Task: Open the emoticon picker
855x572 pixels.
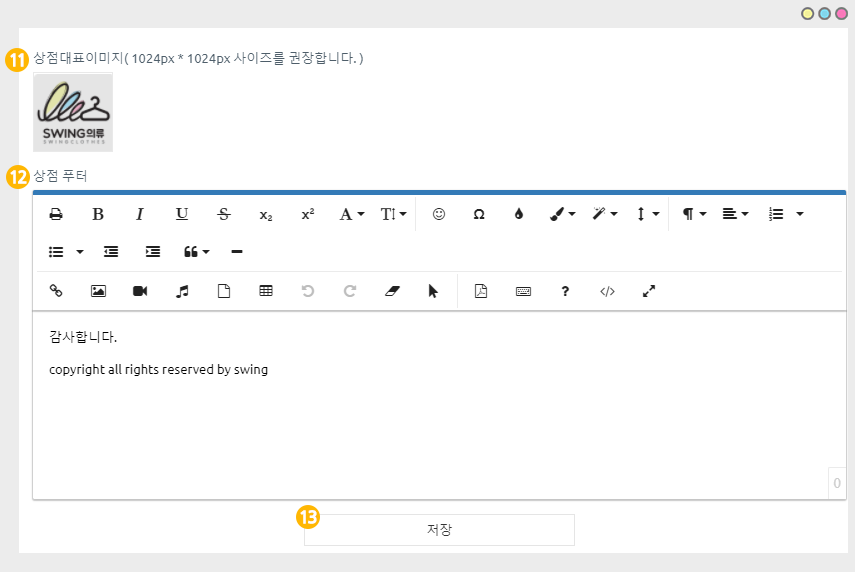Action: point(438,214)
